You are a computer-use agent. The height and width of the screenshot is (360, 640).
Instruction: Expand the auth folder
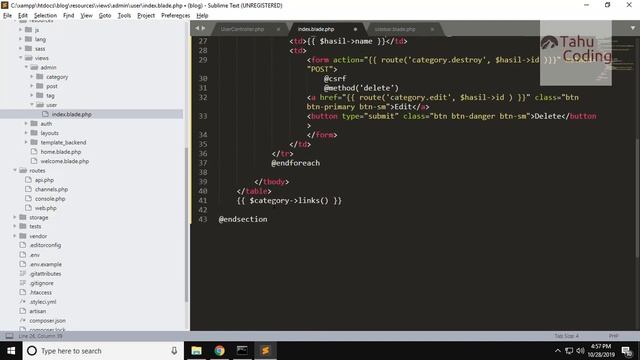(x=26, y=124)
